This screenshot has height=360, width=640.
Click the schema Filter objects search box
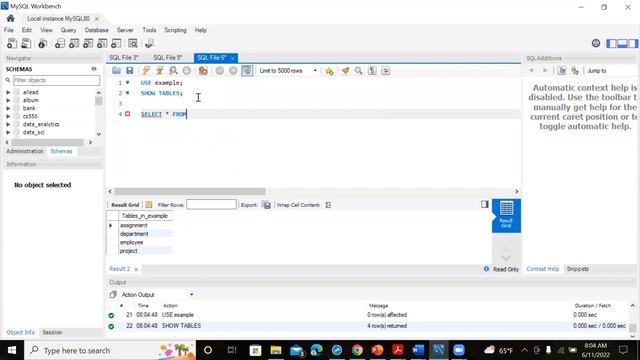pos(56,80)
